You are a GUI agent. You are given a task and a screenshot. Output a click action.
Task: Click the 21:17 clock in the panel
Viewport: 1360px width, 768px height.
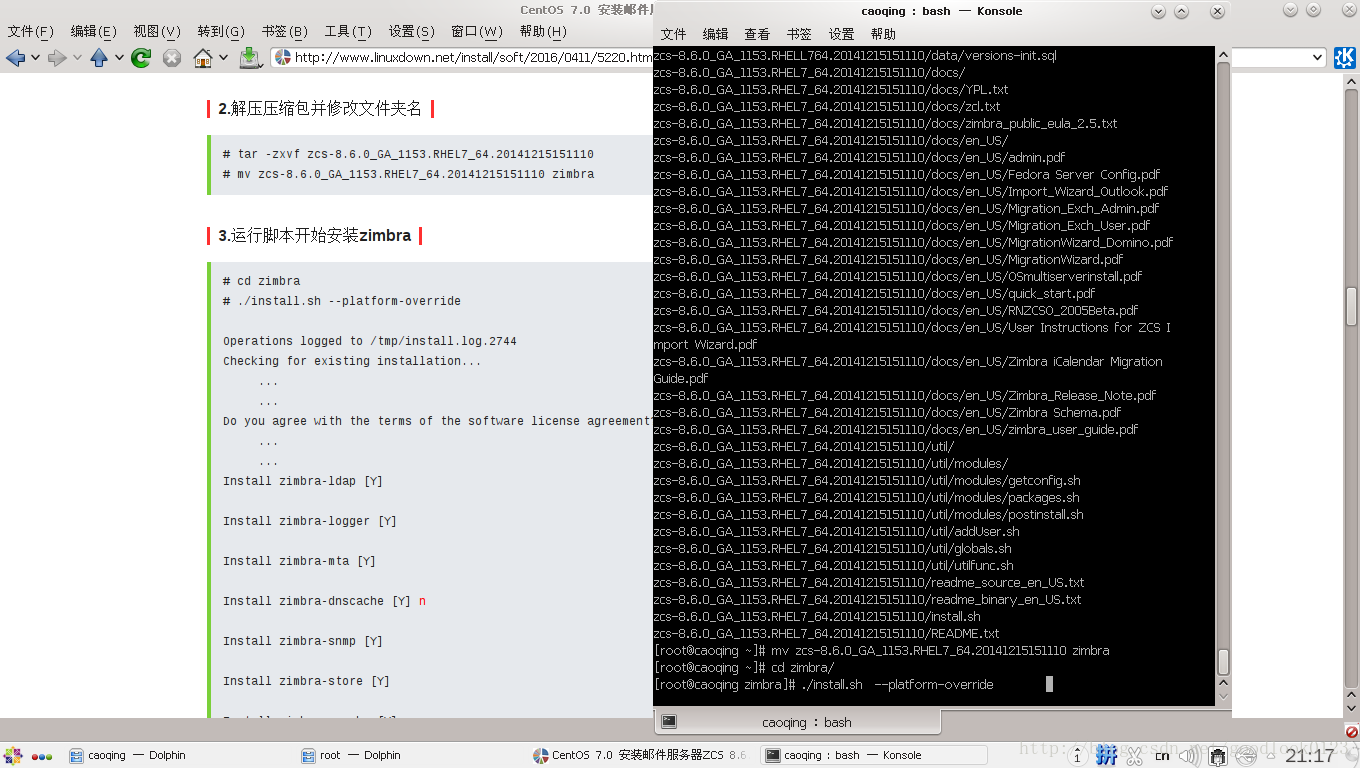pyautogui.click(x=1309, y=756)
